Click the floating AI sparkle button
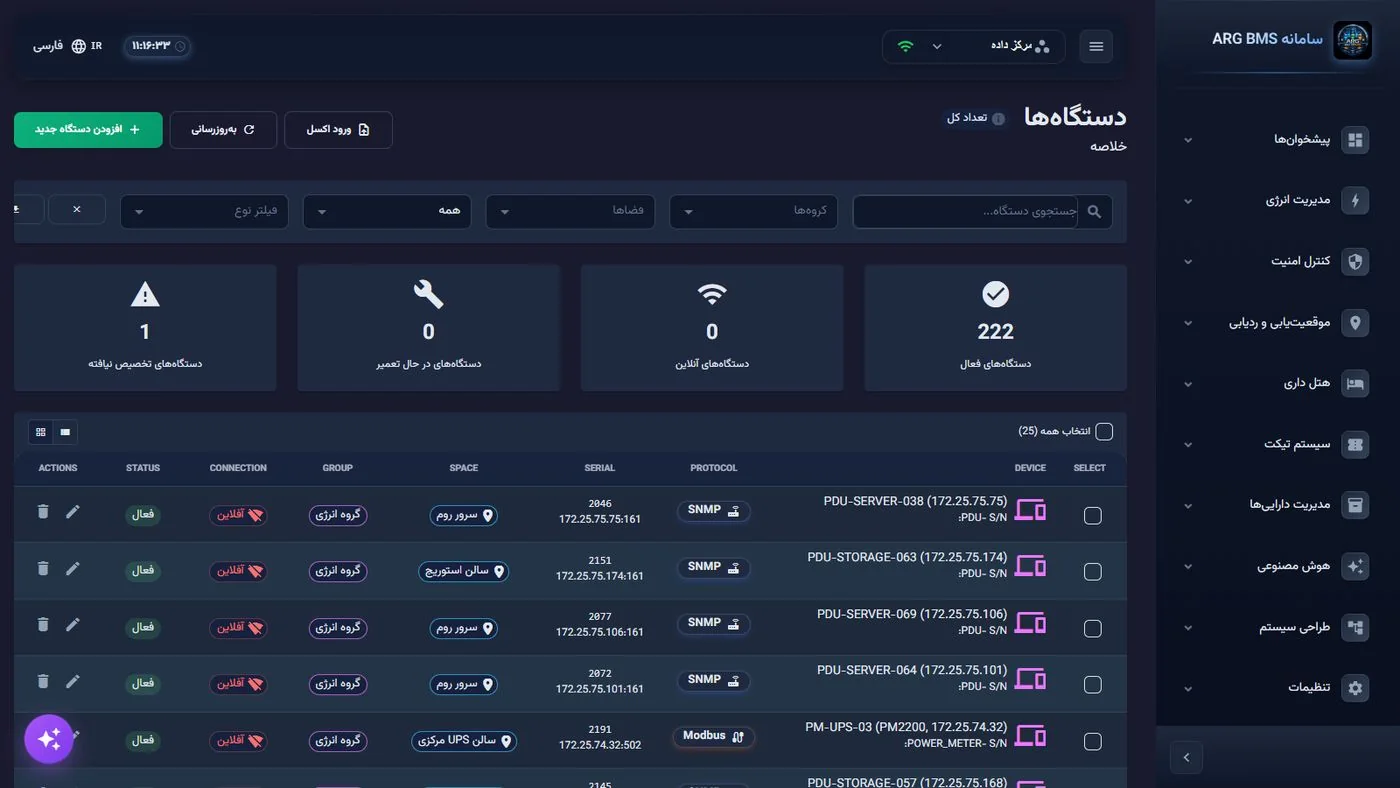Image resolution: width=1400 pixels, height=788 pixels. click(x=49, y=739)
